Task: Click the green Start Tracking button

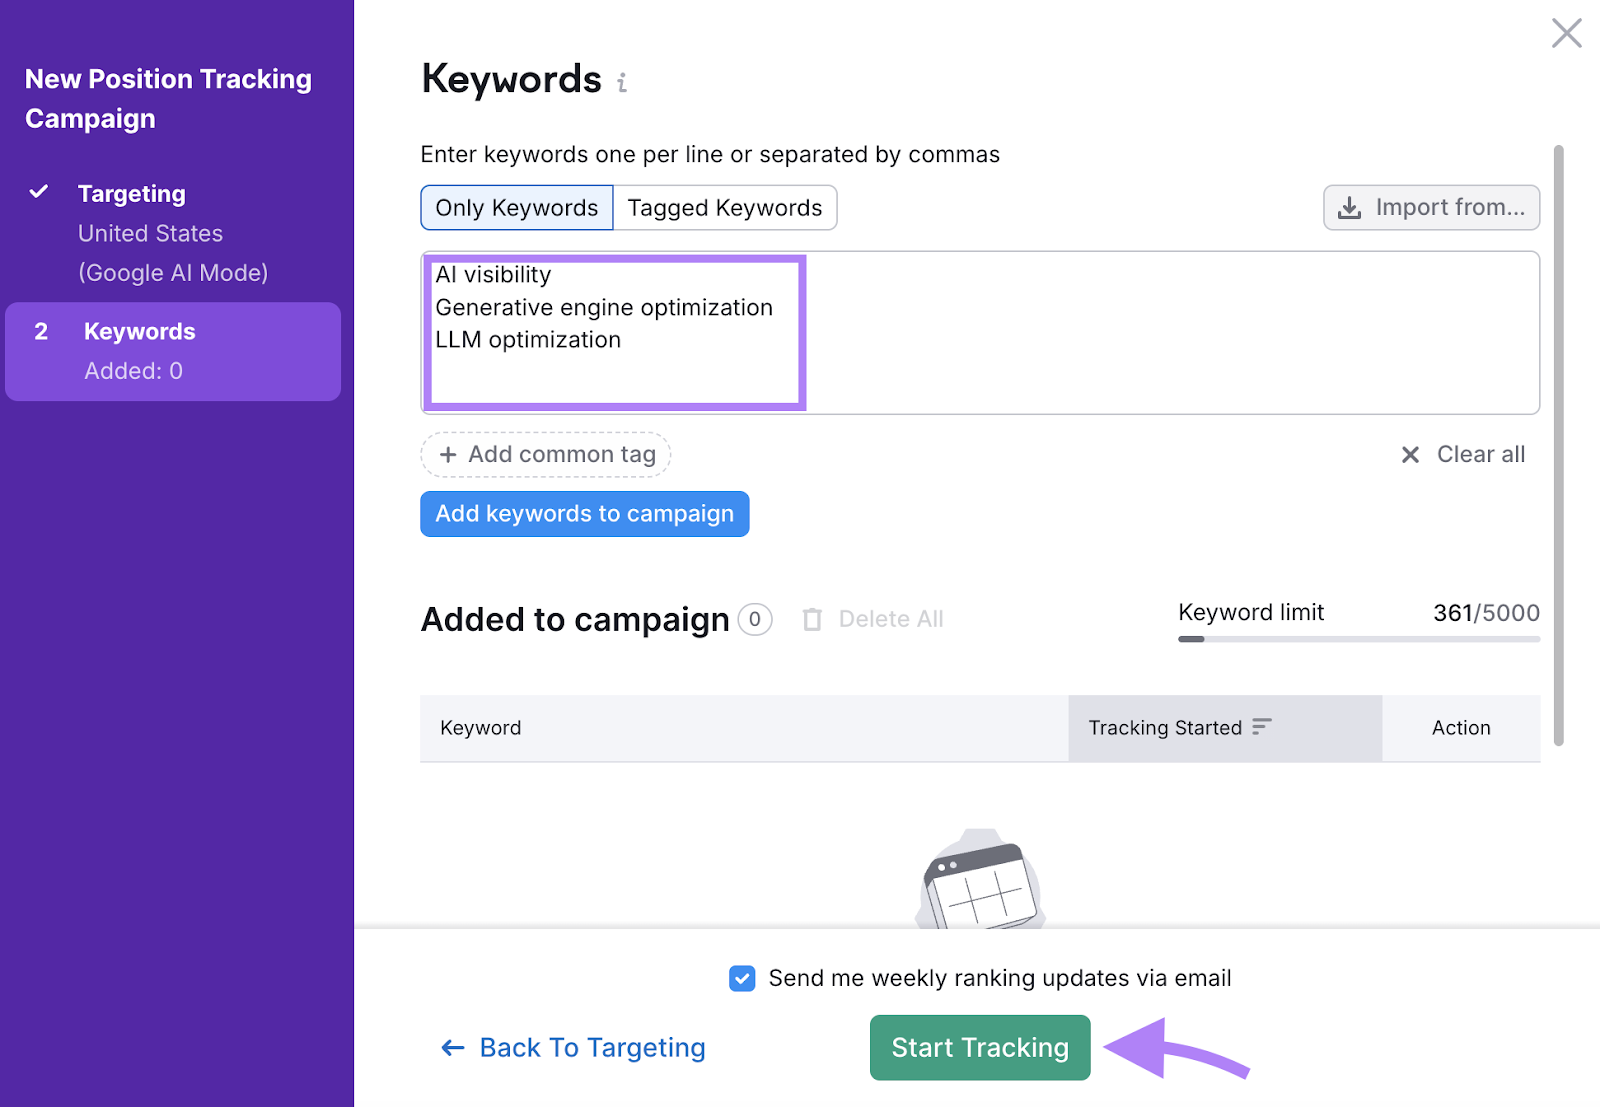Action: [979, 1048]
